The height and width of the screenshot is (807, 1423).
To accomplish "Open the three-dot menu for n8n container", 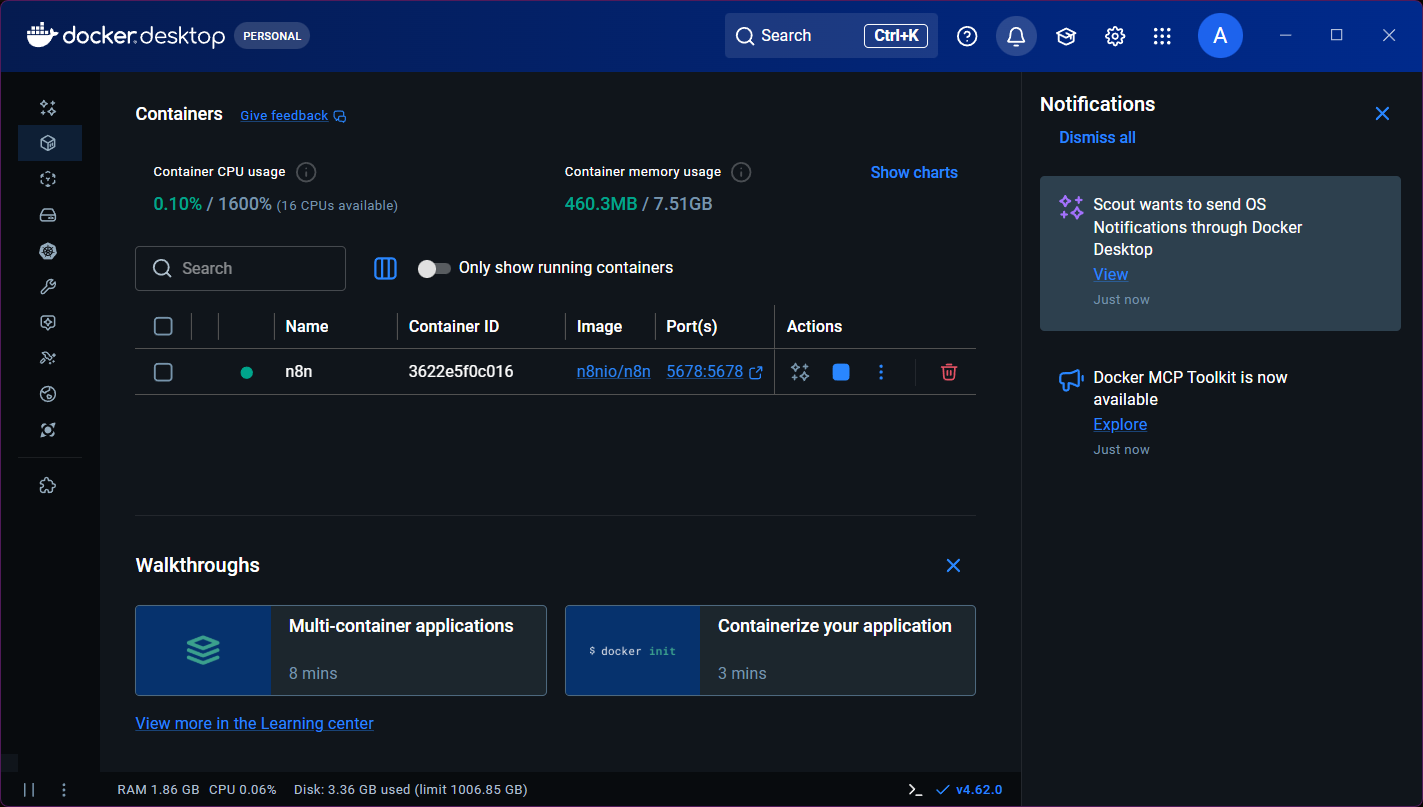I will click(x=881, y=372).
